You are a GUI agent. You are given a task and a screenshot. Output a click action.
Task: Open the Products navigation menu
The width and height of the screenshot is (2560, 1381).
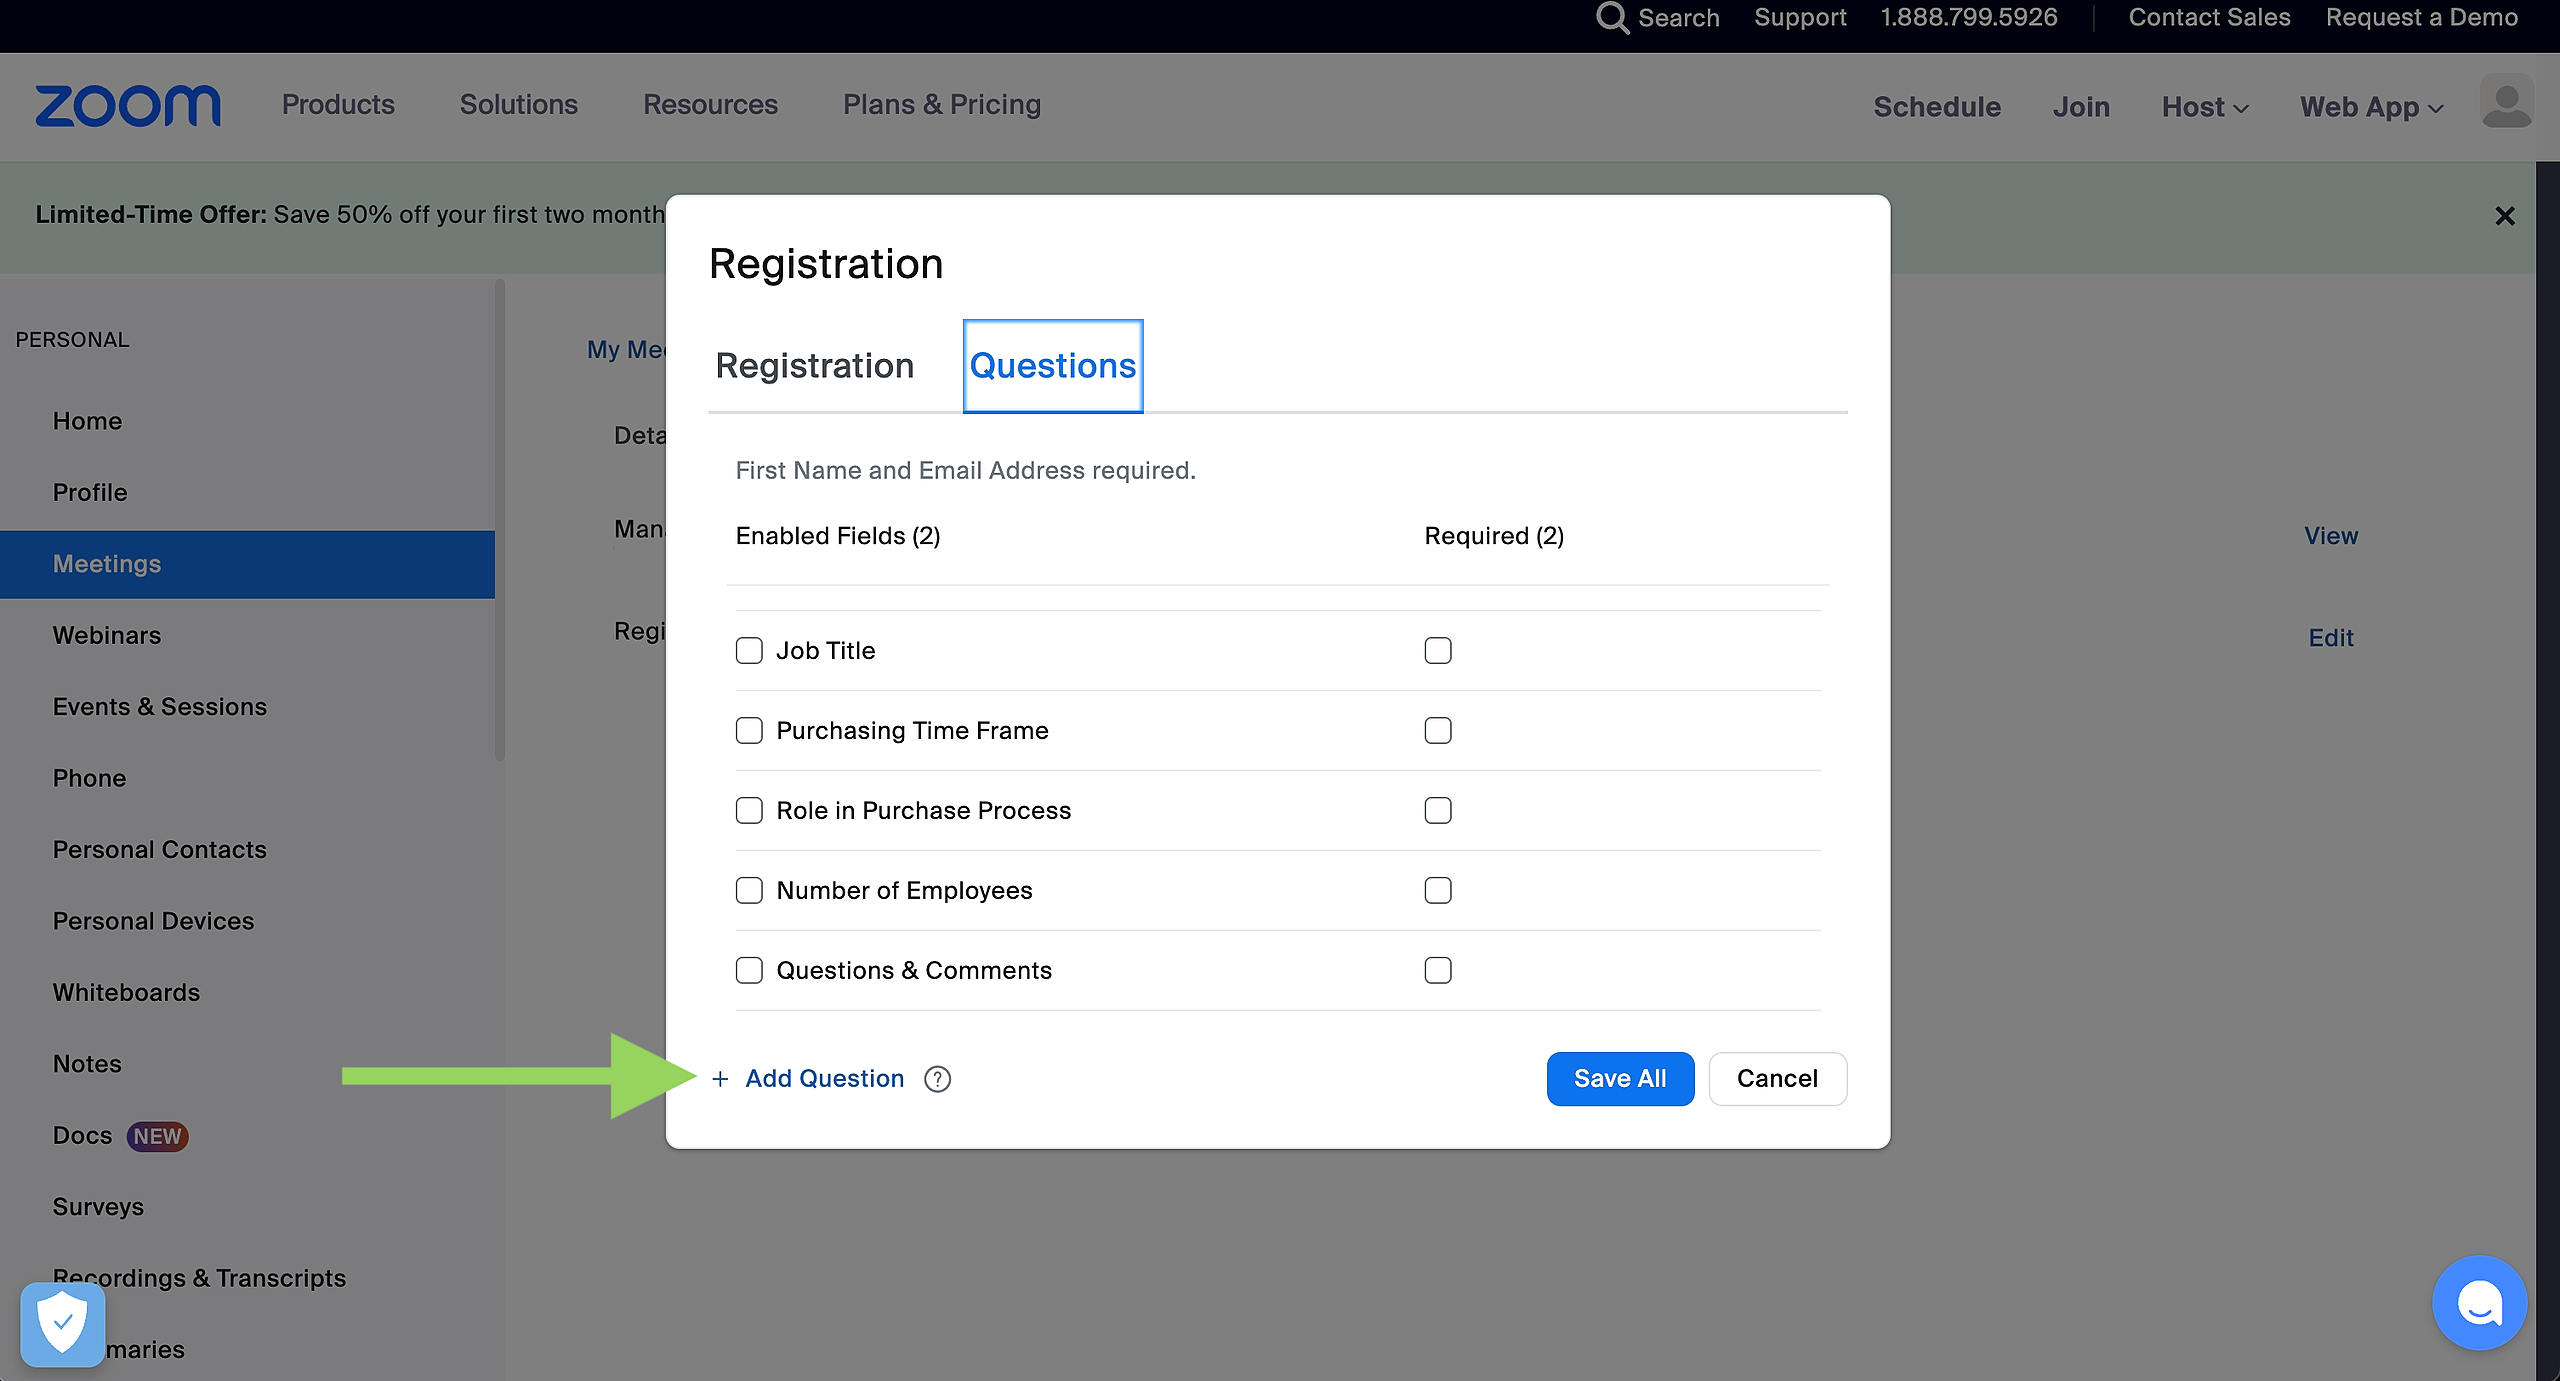(338, 105)
